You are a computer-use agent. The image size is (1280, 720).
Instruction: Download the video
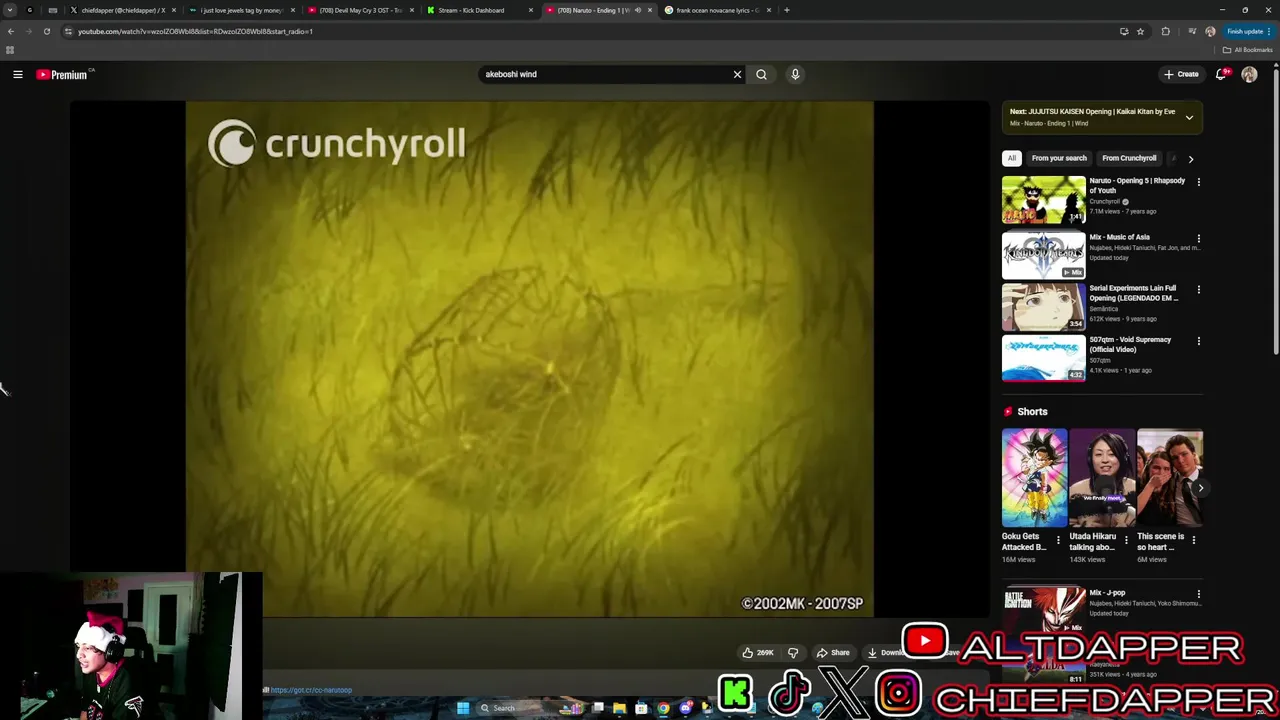[x=886, y=652]
